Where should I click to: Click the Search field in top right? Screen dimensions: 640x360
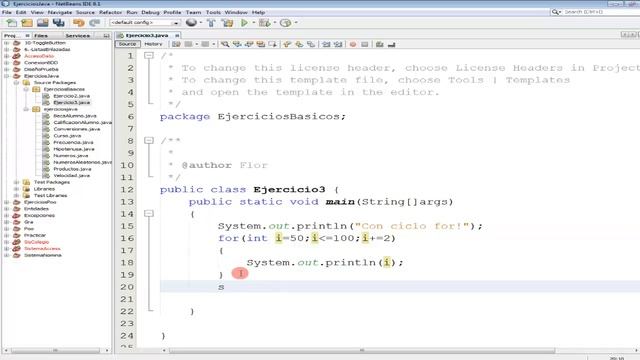pos(600,12)
